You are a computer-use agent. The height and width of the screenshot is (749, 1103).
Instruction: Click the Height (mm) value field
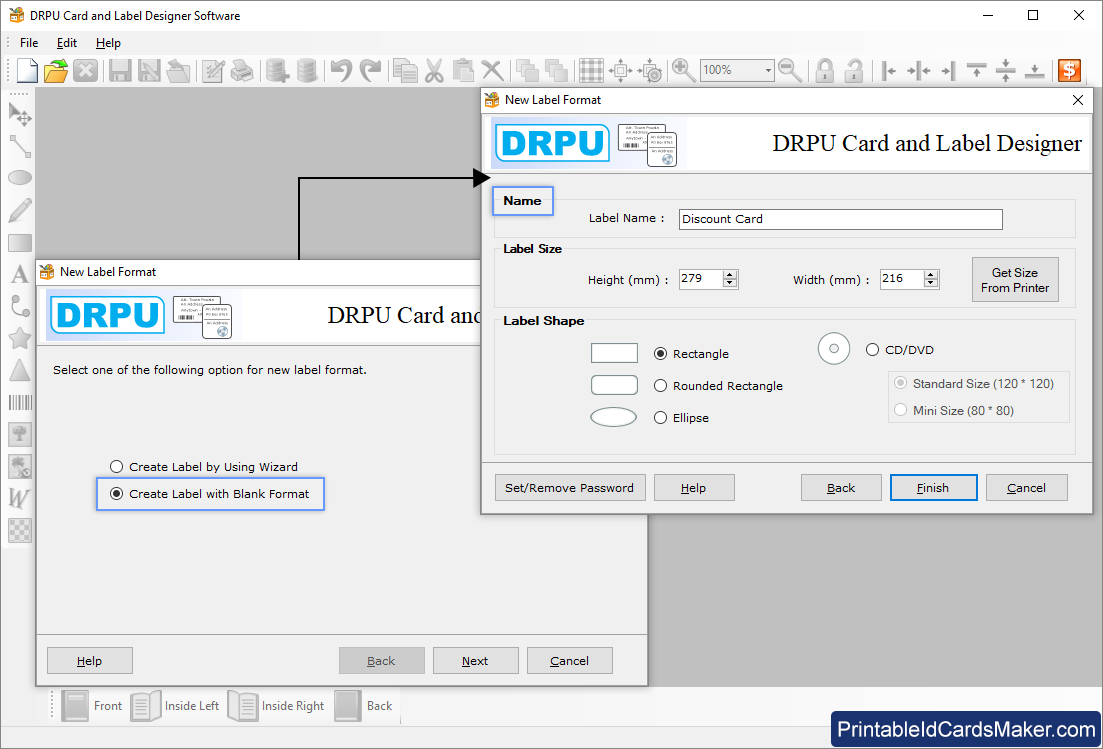click(701, 279)
